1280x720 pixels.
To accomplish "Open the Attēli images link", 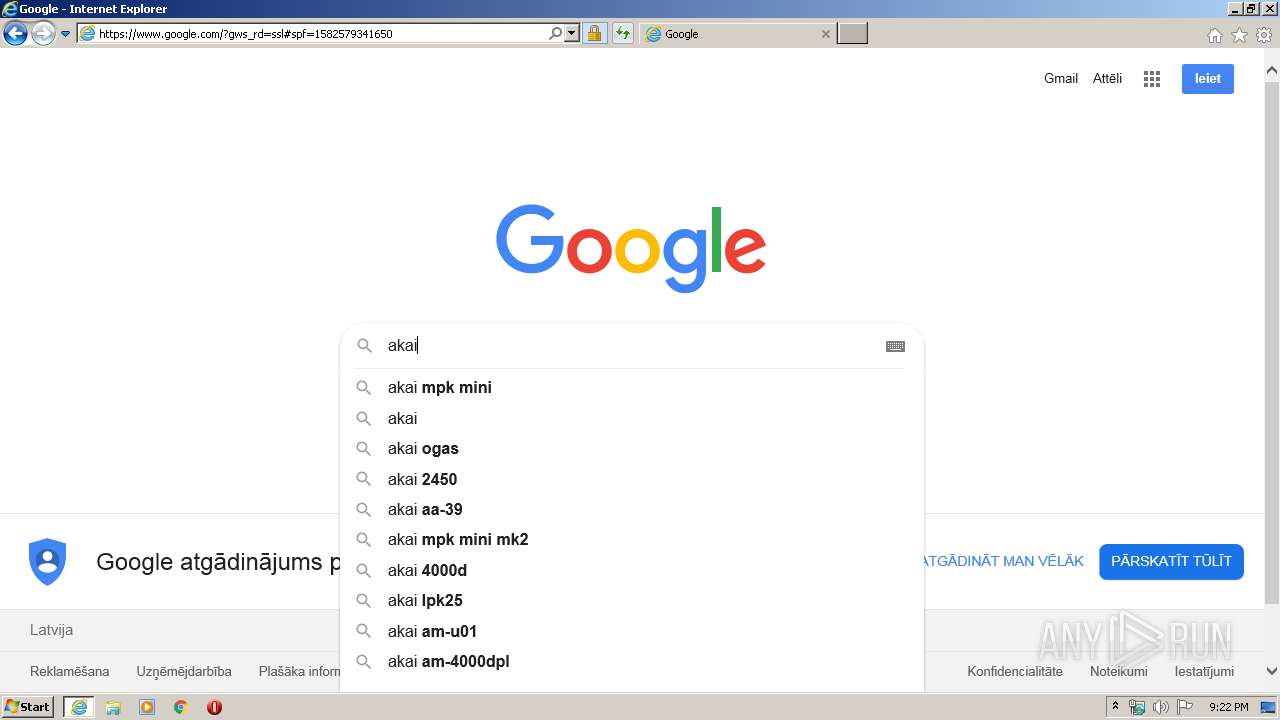I will click(x=1107, y=78).
